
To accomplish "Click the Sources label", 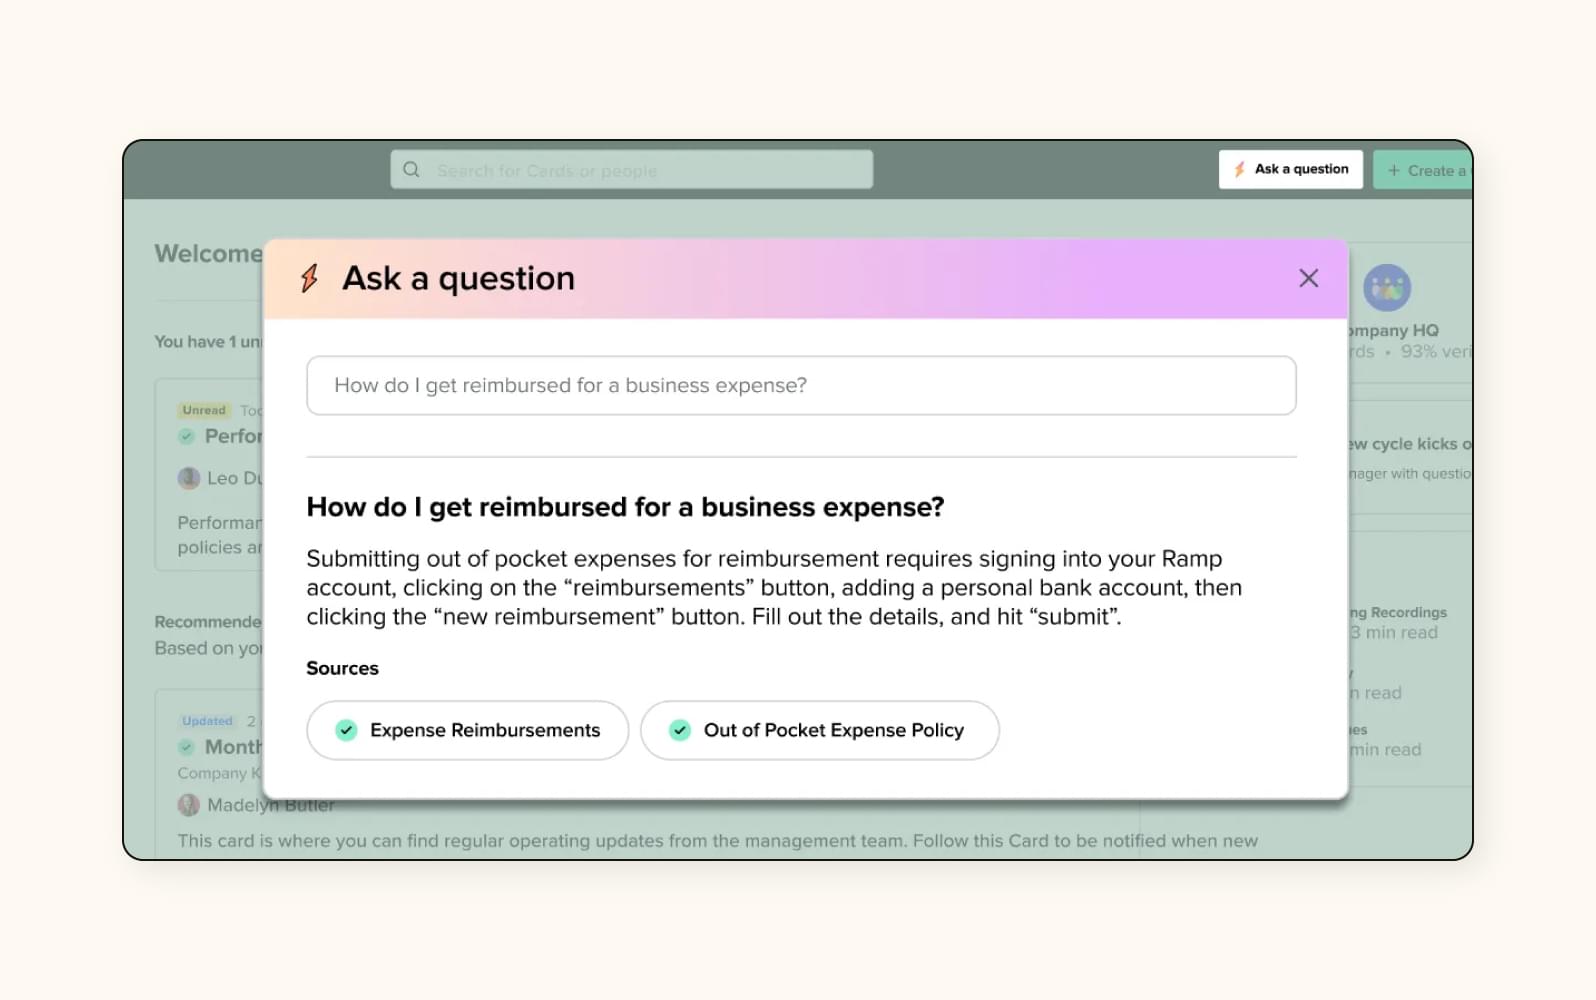I will (342, 668).
